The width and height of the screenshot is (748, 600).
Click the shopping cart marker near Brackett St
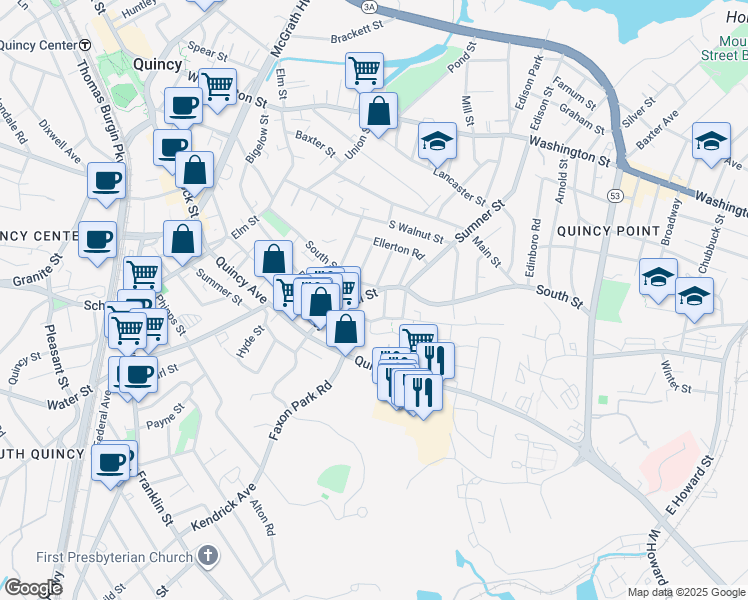[364, 71]
